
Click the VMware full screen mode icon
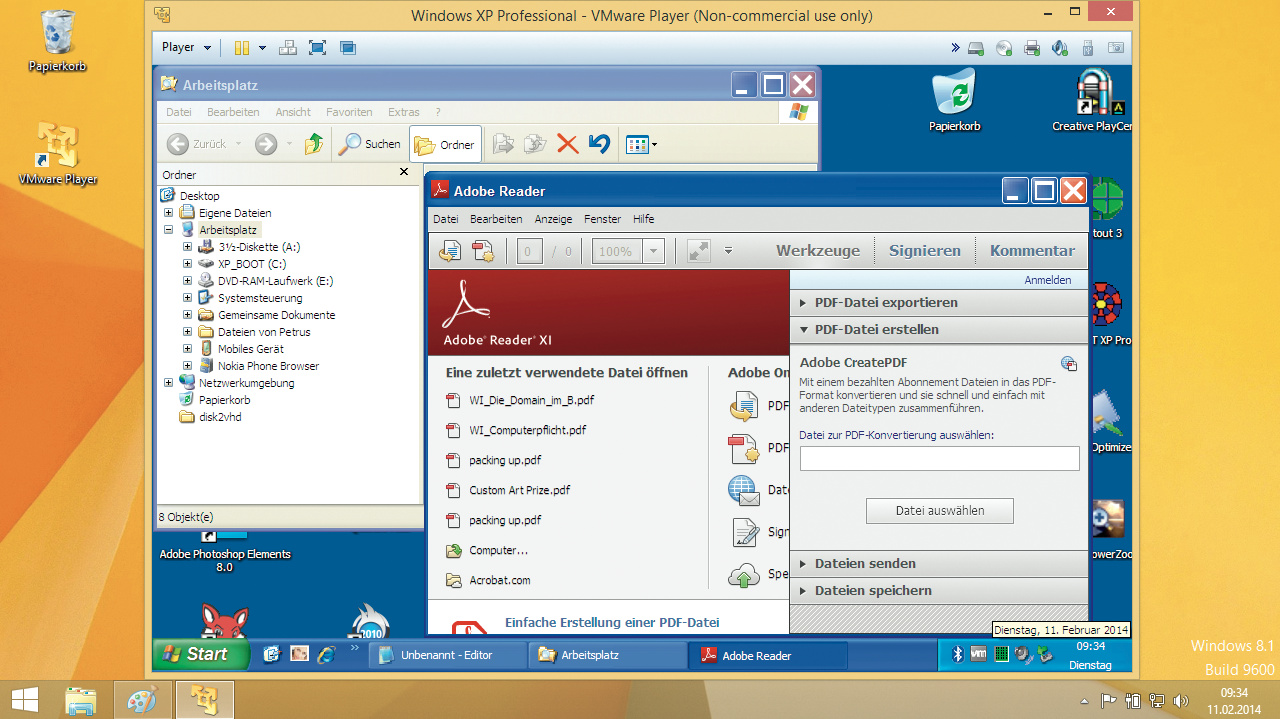(317, 47)
